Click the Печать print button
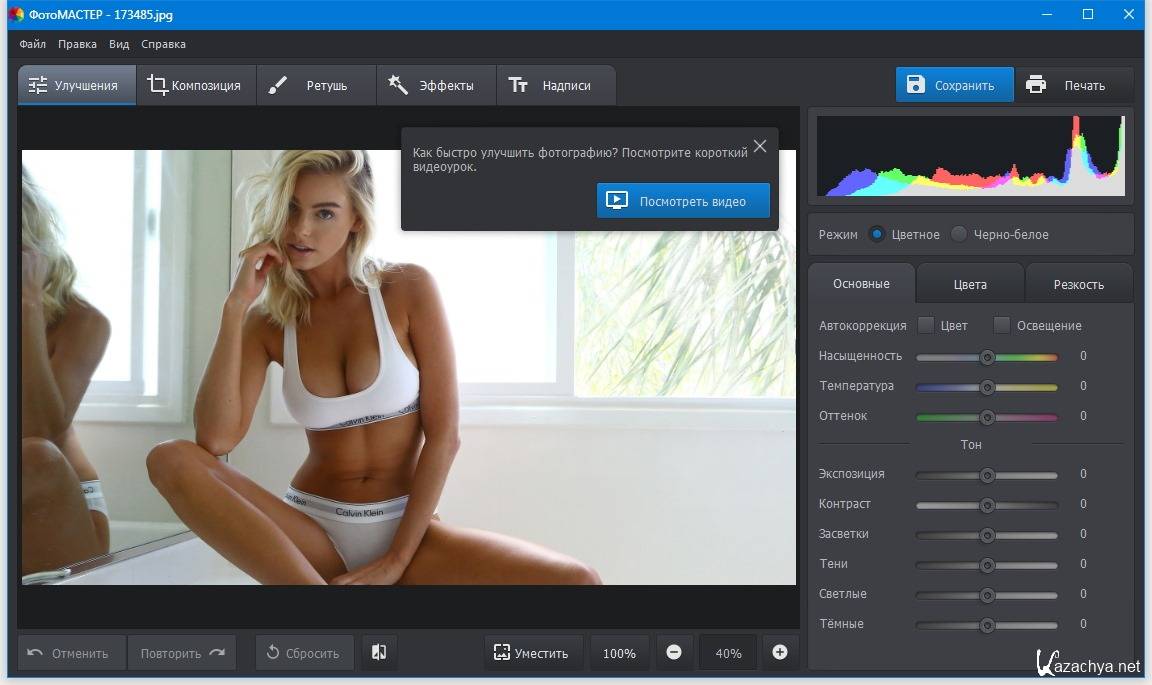Image resolution: width=1152 pixels, height=685 pixels. pos(1073,85)
